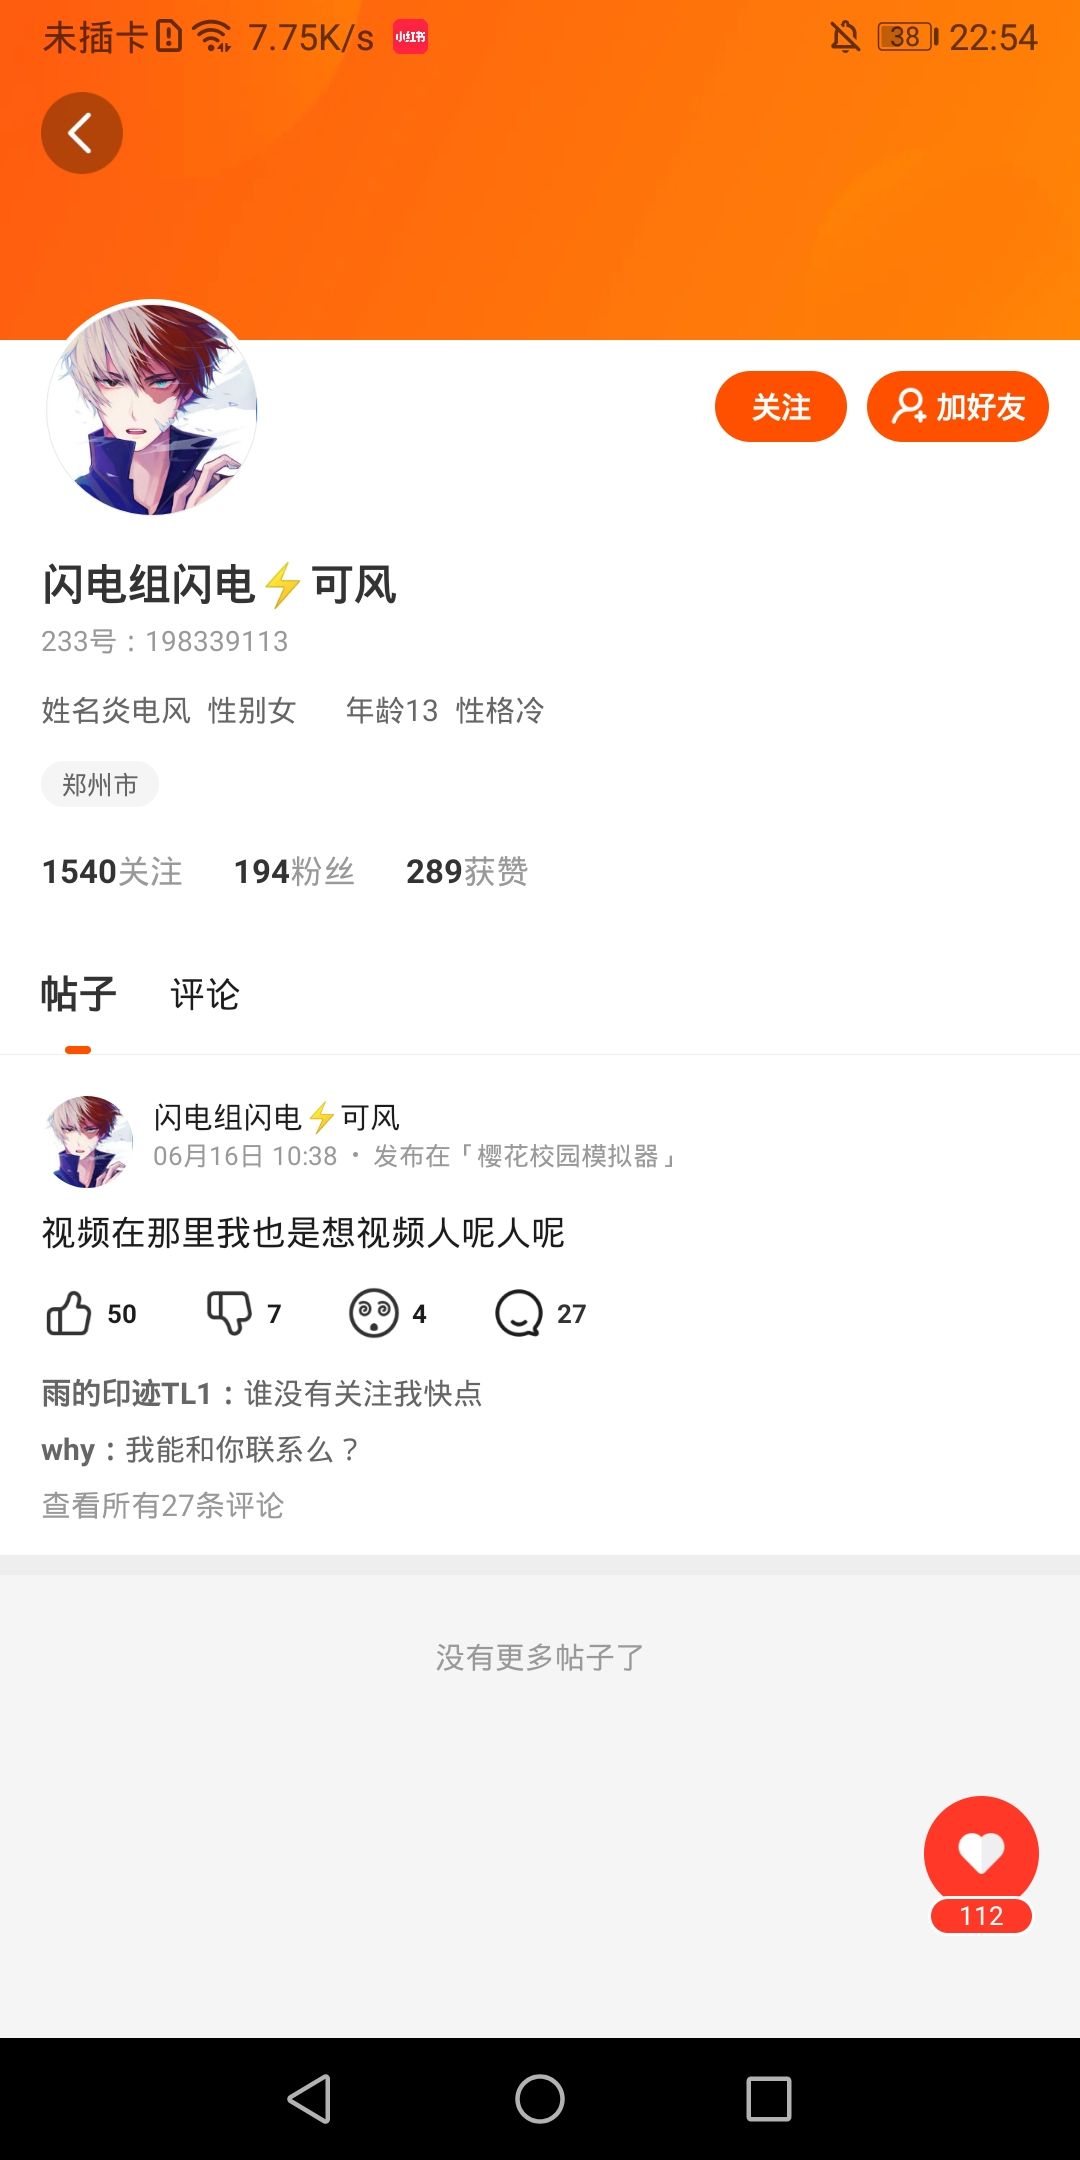1080x2160 pixels.
Task: Open the large profile avatar picture
Action: tap(152, 408)
